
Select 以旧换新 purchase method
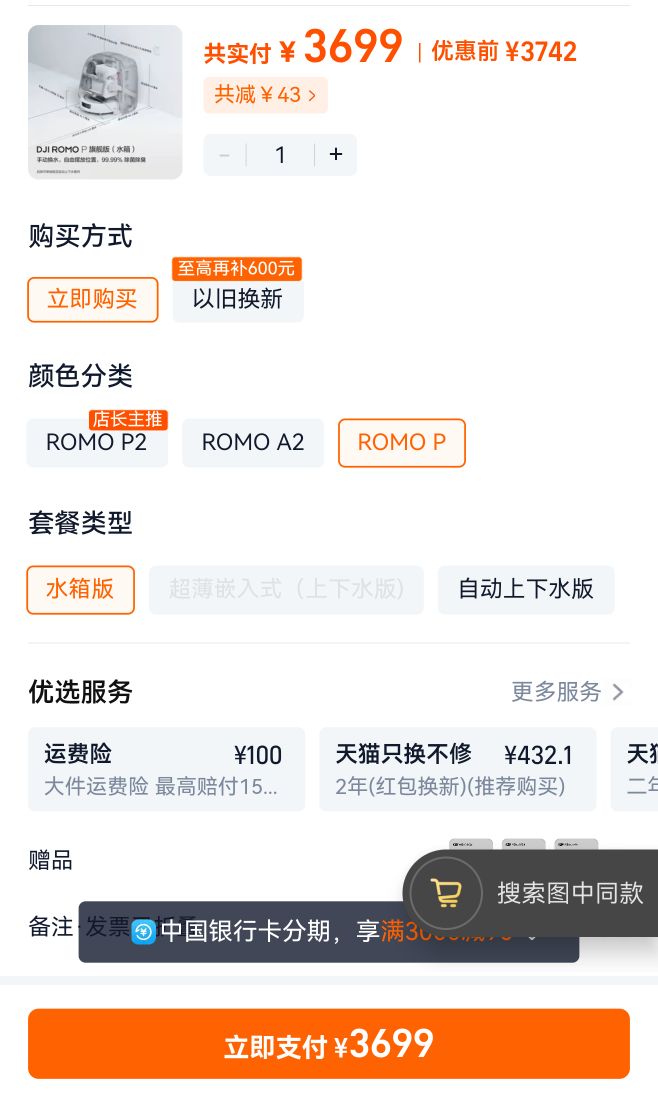coord(238,300)
